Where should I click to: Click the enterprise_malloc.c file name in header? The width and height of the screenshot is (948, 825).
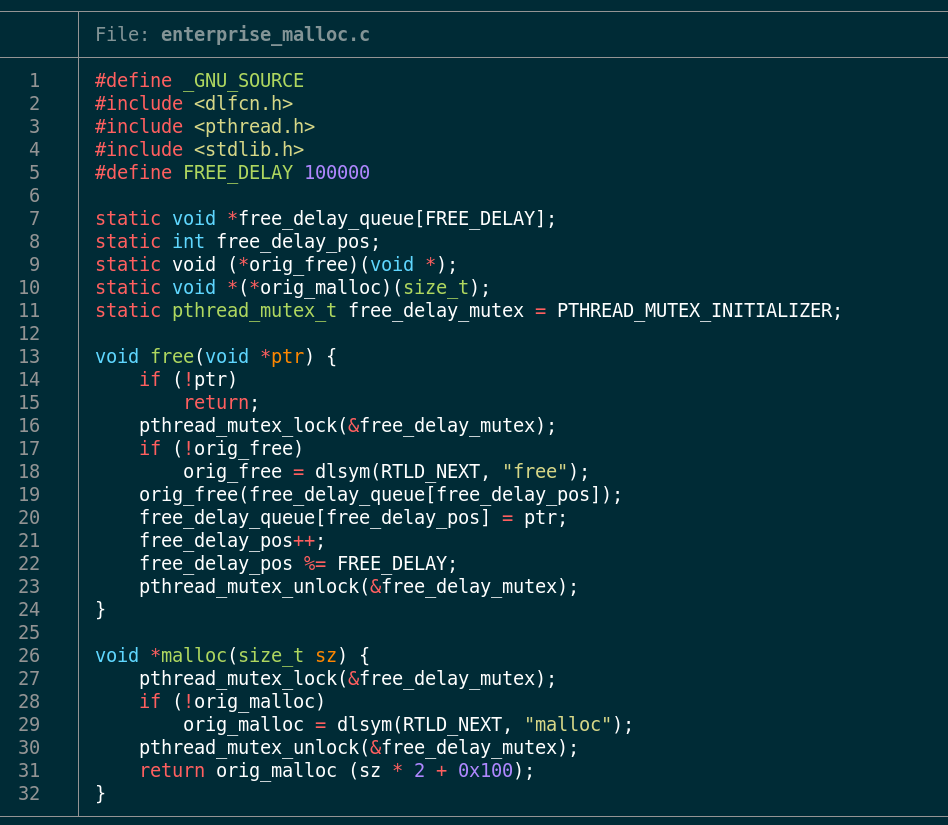[x=265, y=35]
